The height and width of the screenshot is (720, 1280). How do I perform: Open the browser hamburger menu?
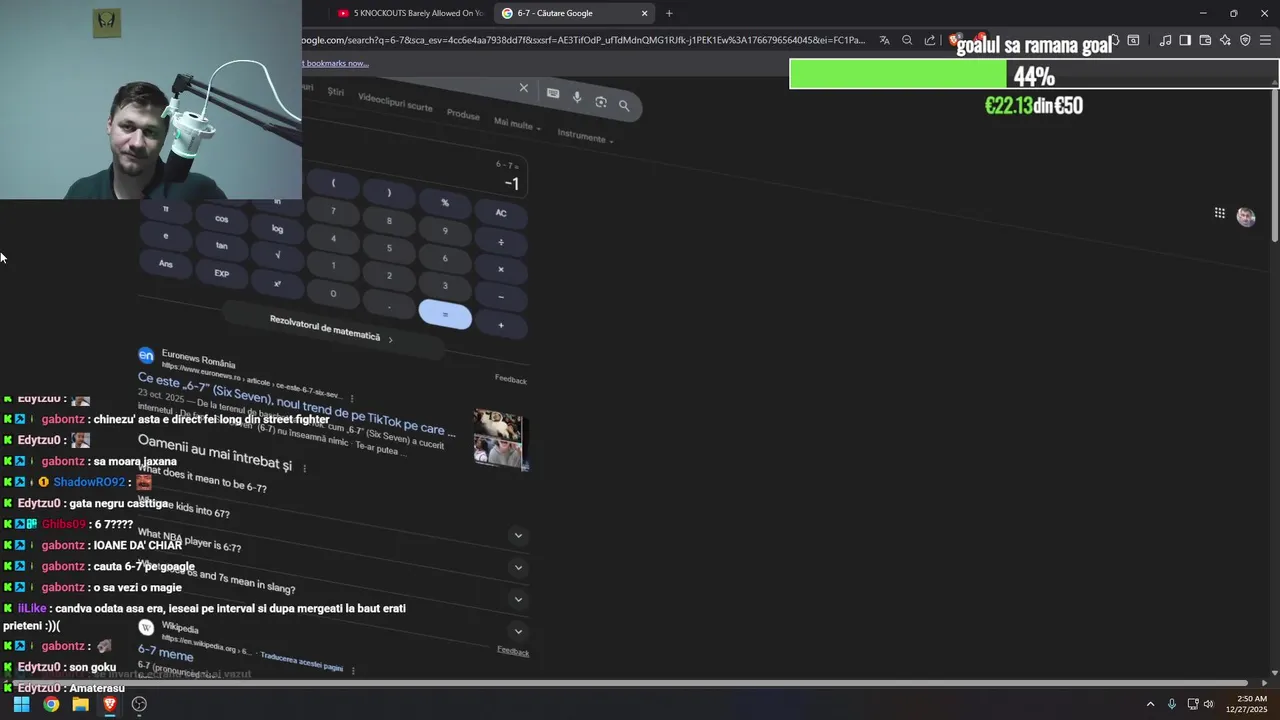(1265, 40)
